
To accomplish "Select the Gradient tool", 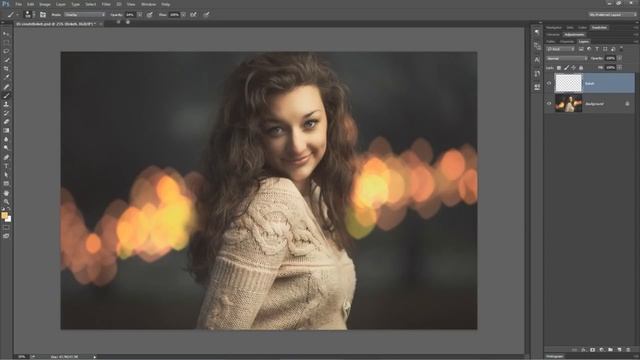I will click(6, 131).
